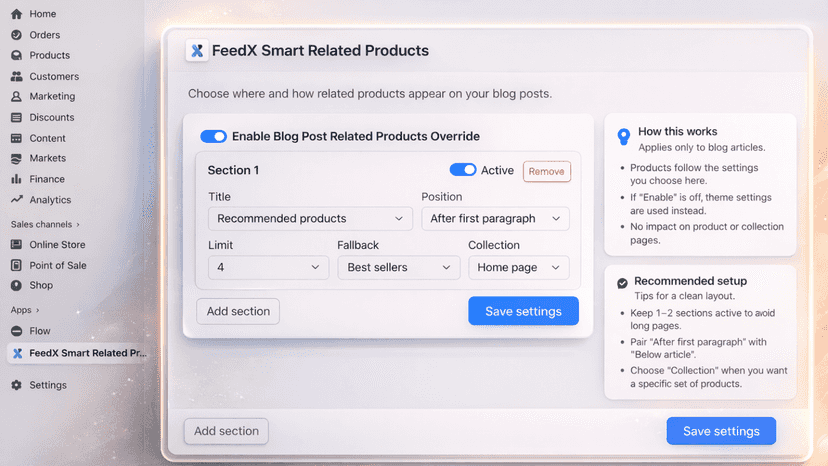Select Customers in the sidebar
The height and width of the screenshot is (466, 828).
[54, 76]
